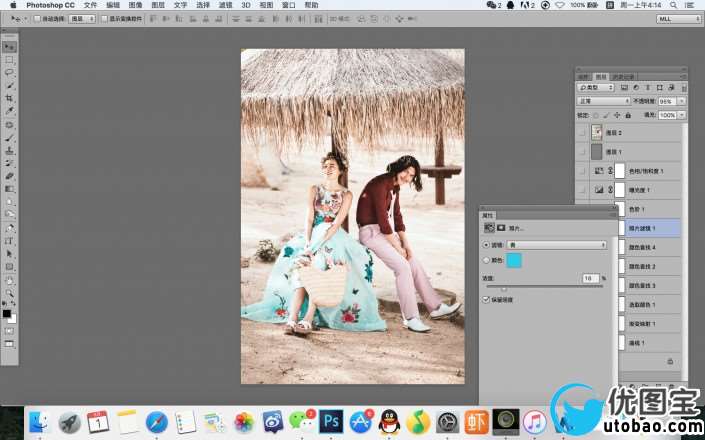Click the lock position icon

tap(617, 116)
